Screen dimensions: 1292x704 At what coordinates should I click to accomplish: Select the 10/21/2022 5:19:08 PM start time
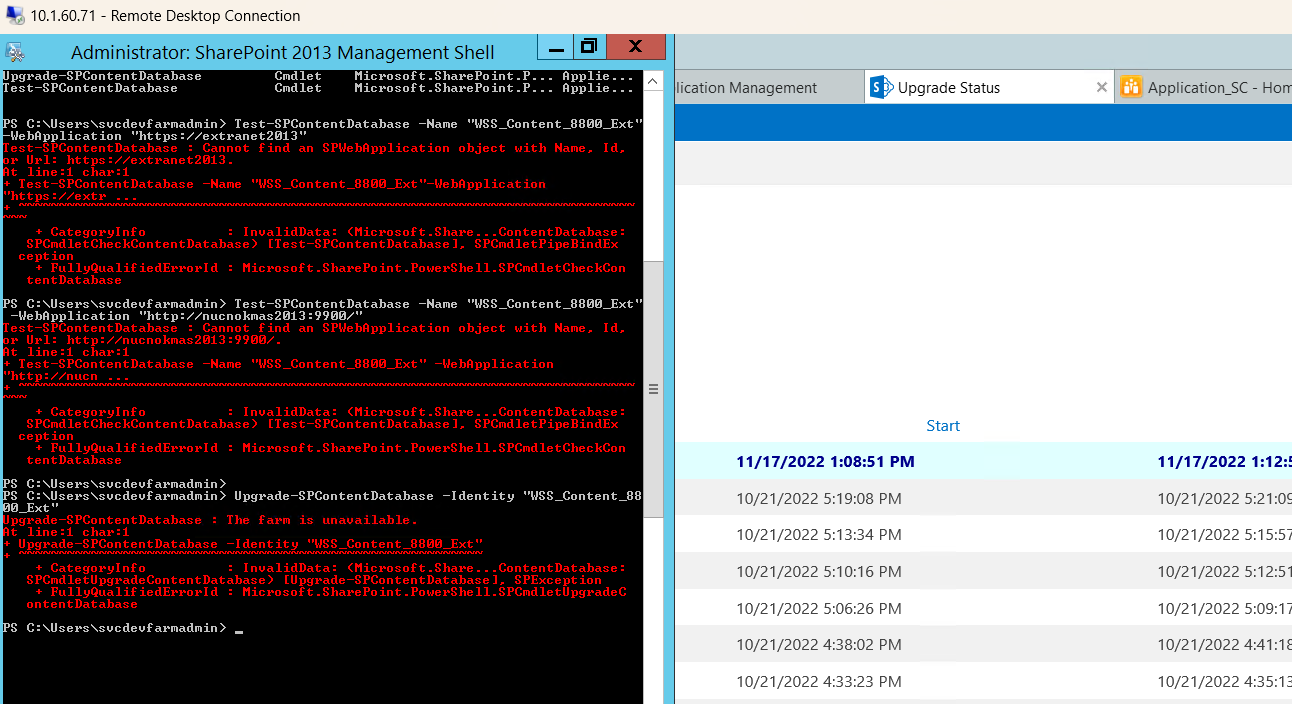(x=819, y=498)
